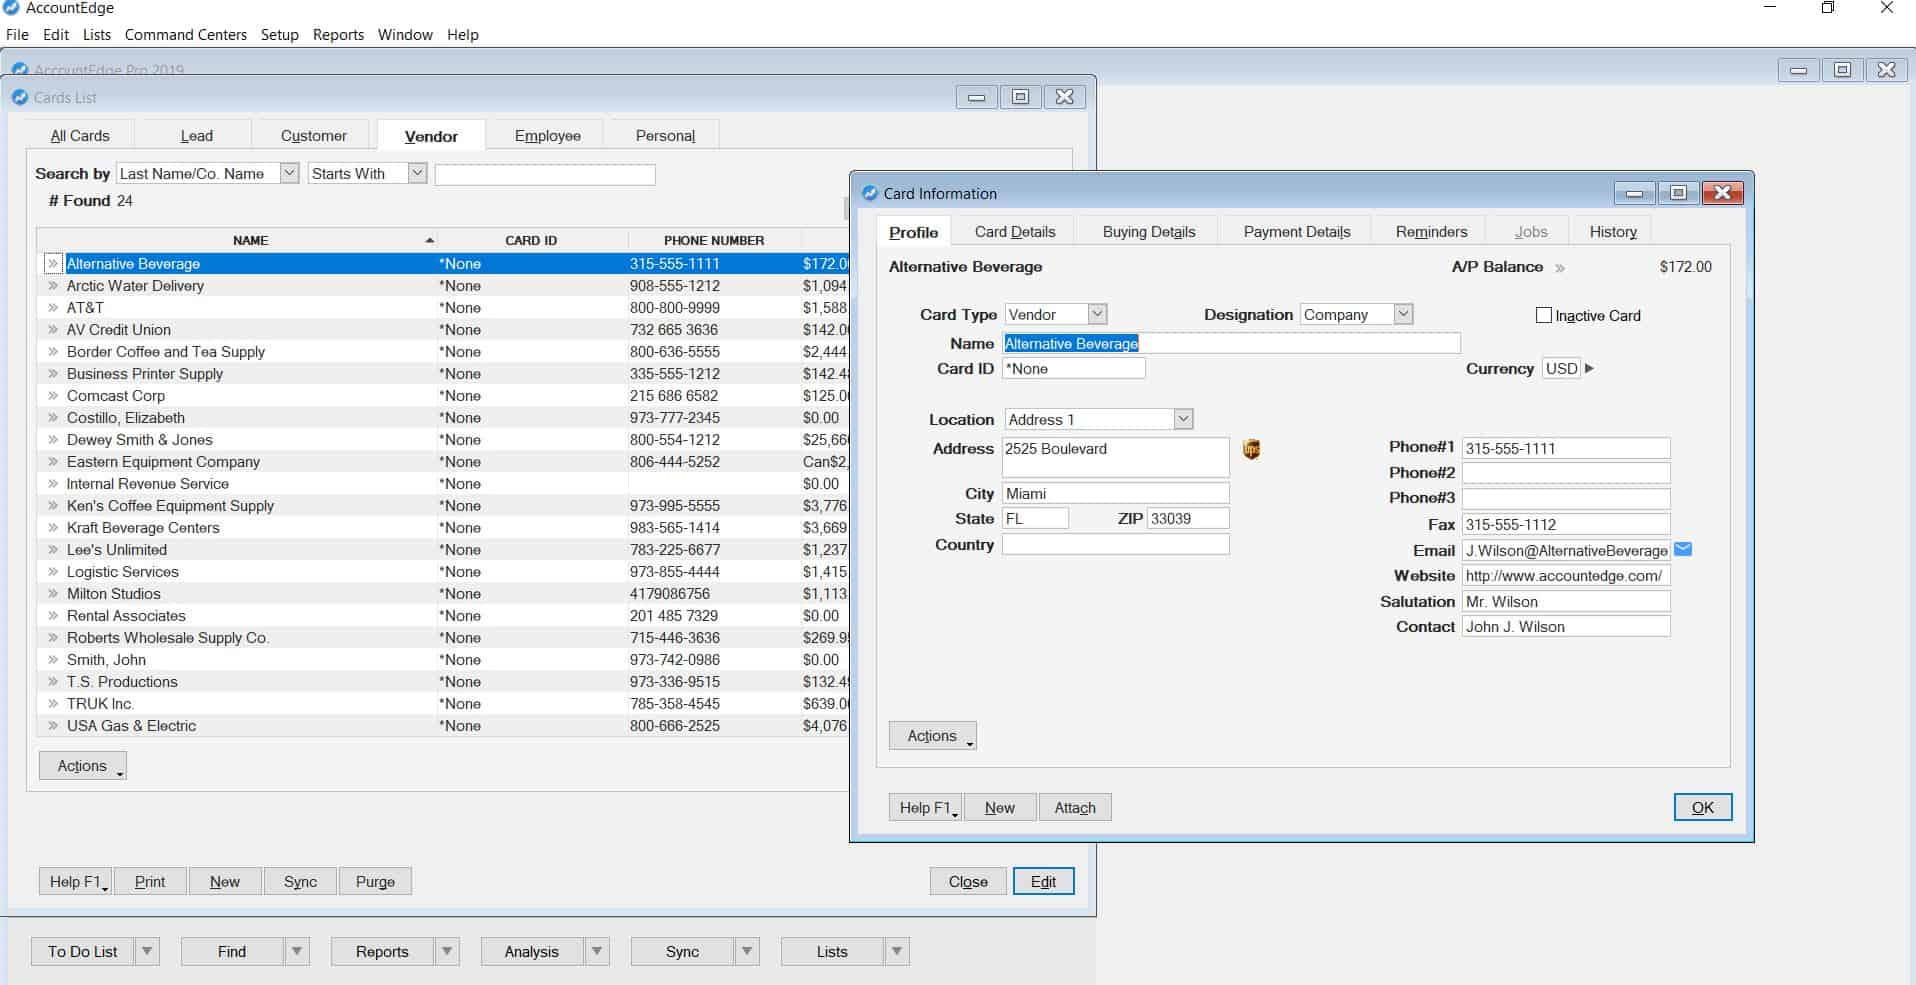Open the zoom arrow for Kraft Beverage Centers

click(53, 528)
